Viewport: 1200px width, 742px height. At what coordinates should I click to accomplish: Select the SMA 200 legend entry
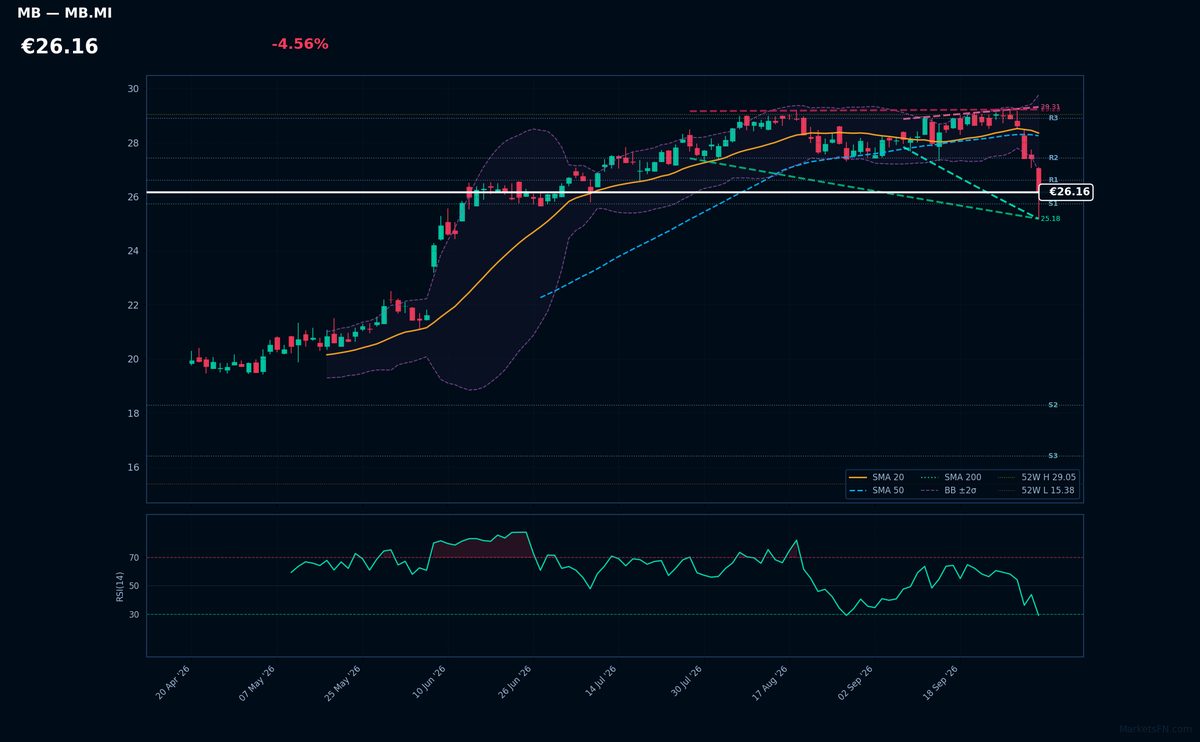(950, 478)
